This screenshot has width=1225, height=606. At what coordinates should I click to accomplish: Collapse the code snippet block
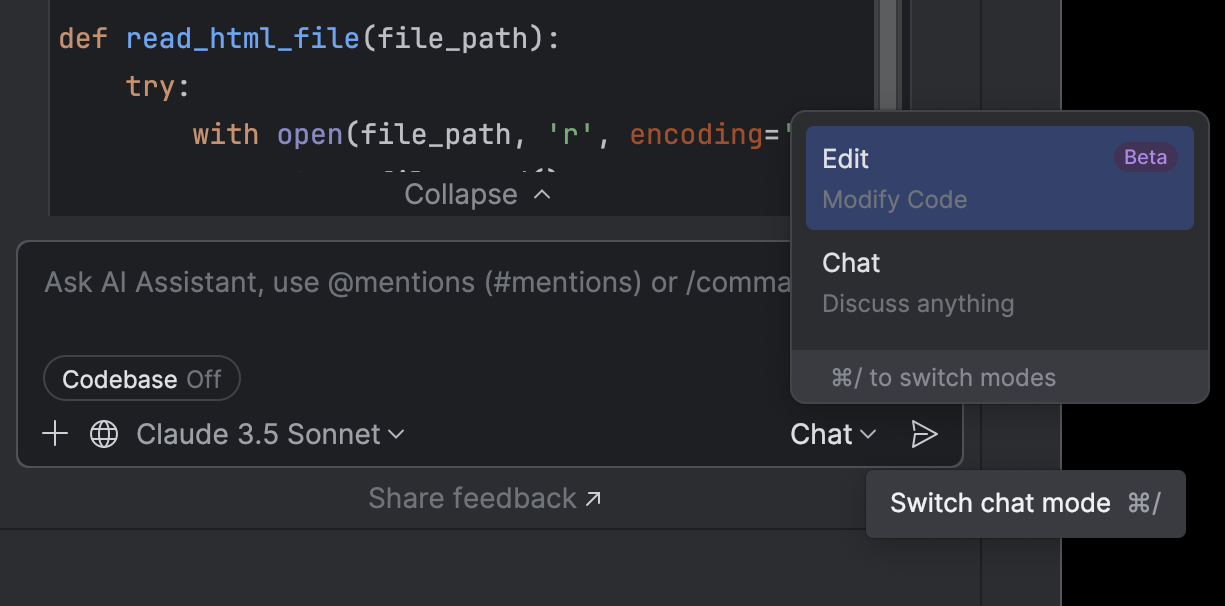(x=477, y=194)
